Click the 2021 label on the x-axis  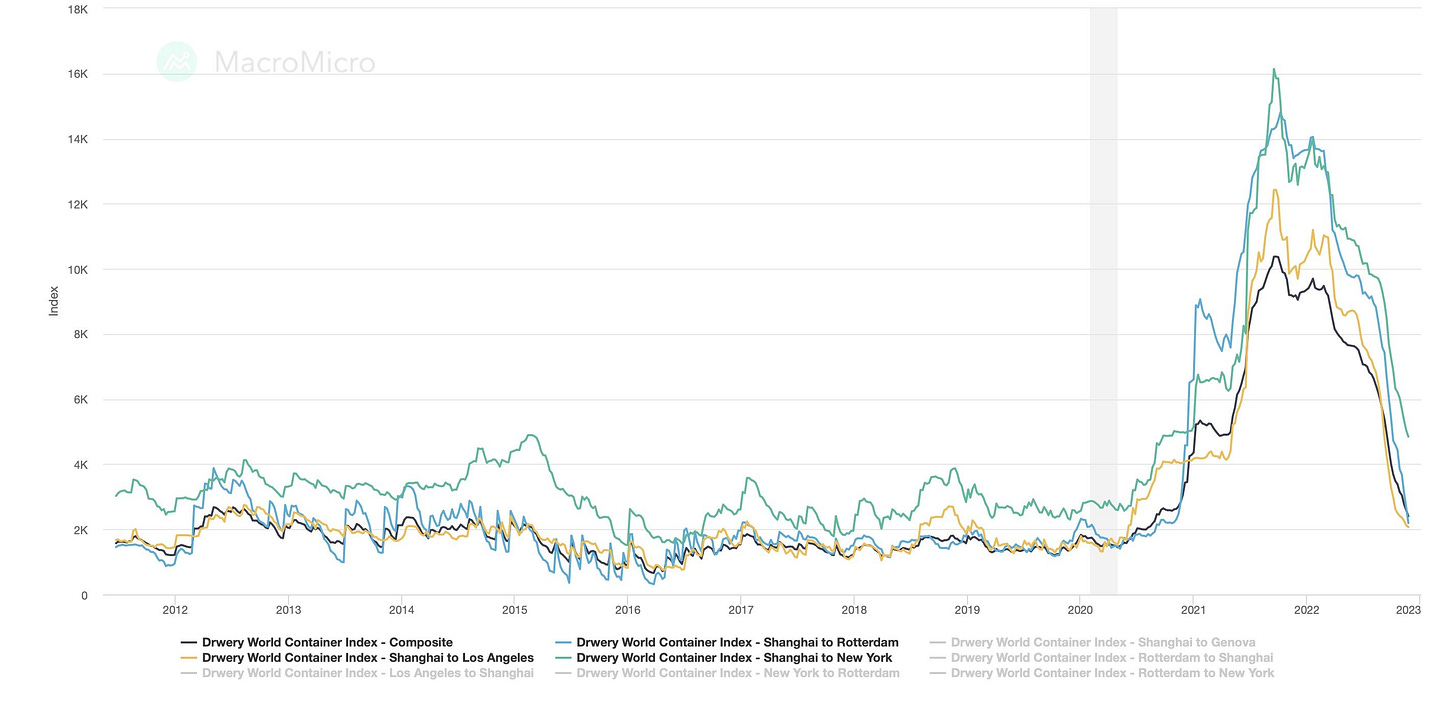pyautogui.click(x=1193, y=610)
